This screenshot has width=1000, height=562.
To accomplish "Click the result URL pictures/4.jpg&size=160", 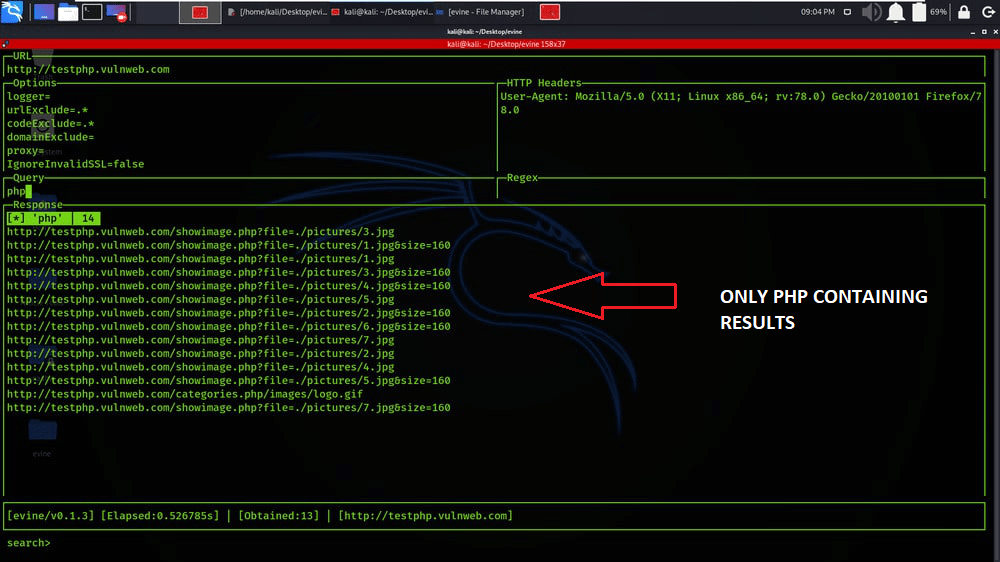I will click(x=228, y=286).
